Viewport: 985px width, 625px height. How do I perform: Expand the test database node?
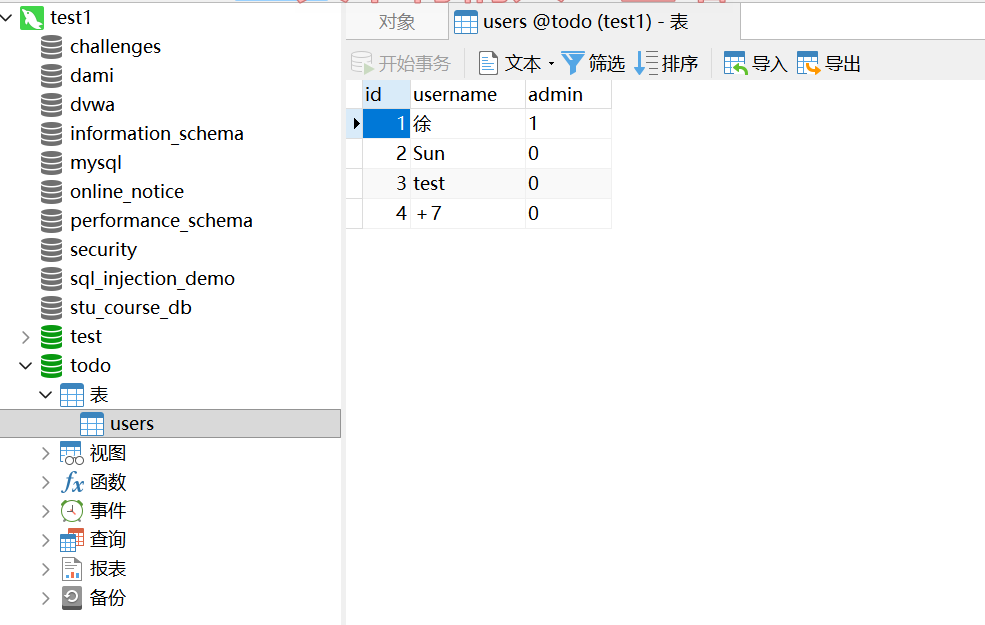tap(26, 337)
